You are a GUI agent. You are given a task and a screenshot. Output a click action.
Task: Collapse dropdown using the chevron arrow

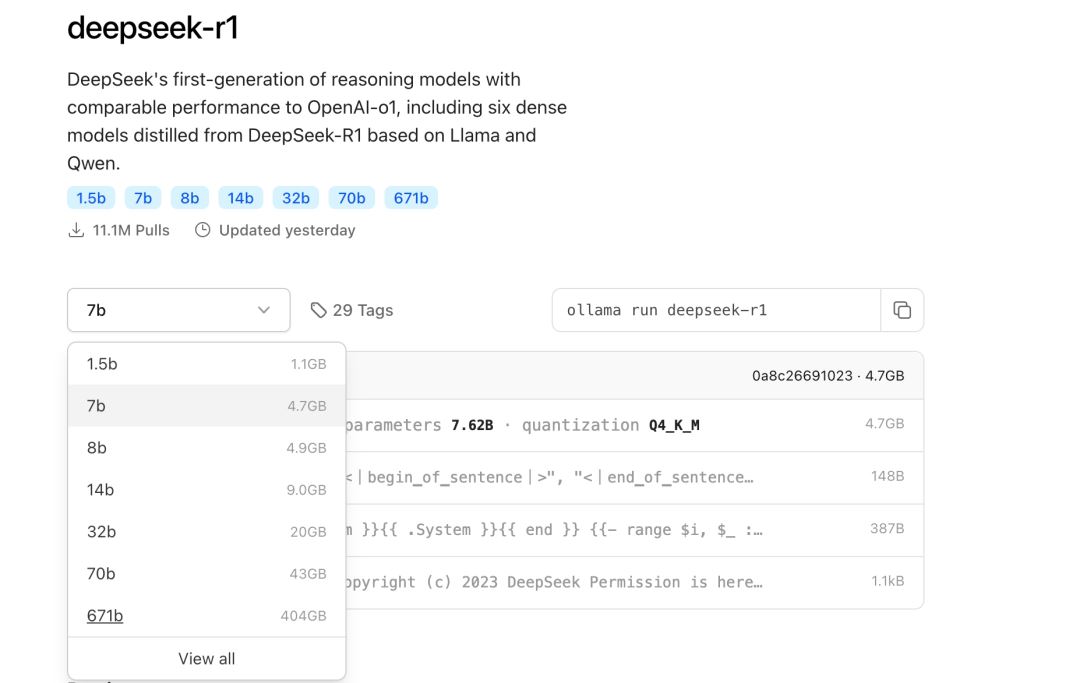tap(264, 310)
